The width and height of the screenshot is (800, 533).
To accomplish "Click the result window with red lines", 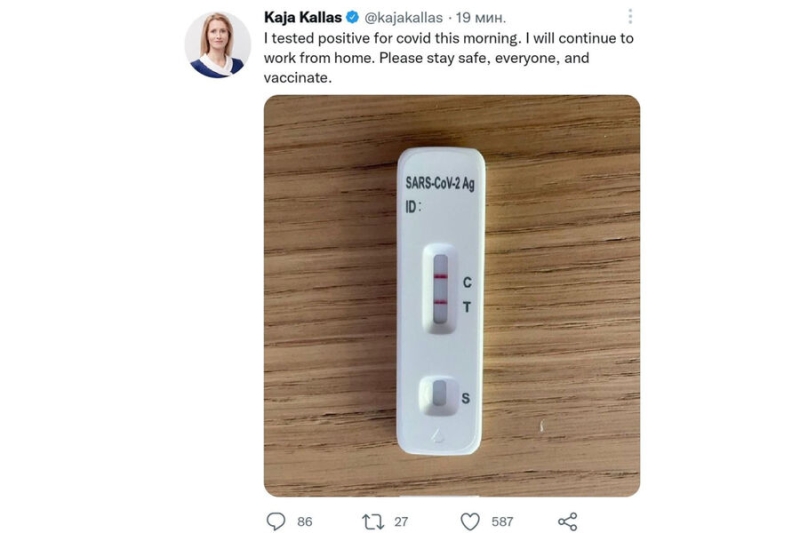I will coord(440,287).
